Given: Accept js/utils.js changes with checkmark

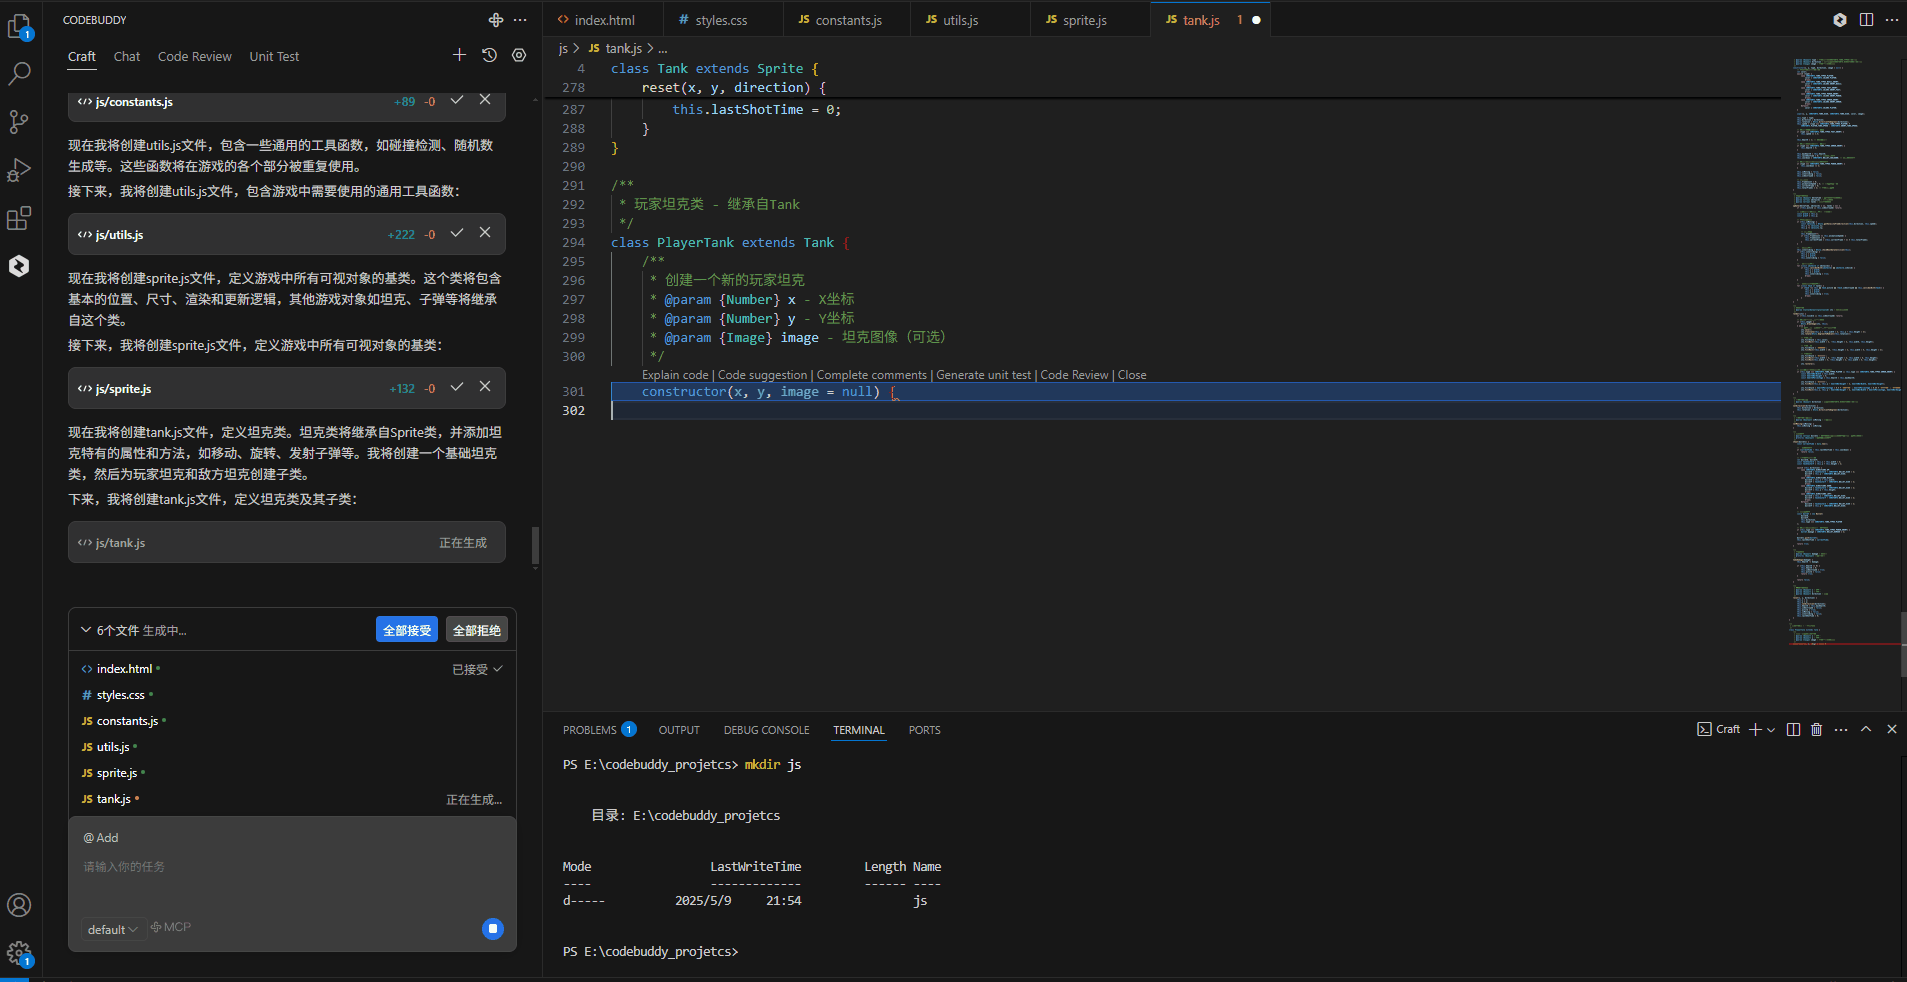Looking at the screenshot, I should (x=457, y=233).
